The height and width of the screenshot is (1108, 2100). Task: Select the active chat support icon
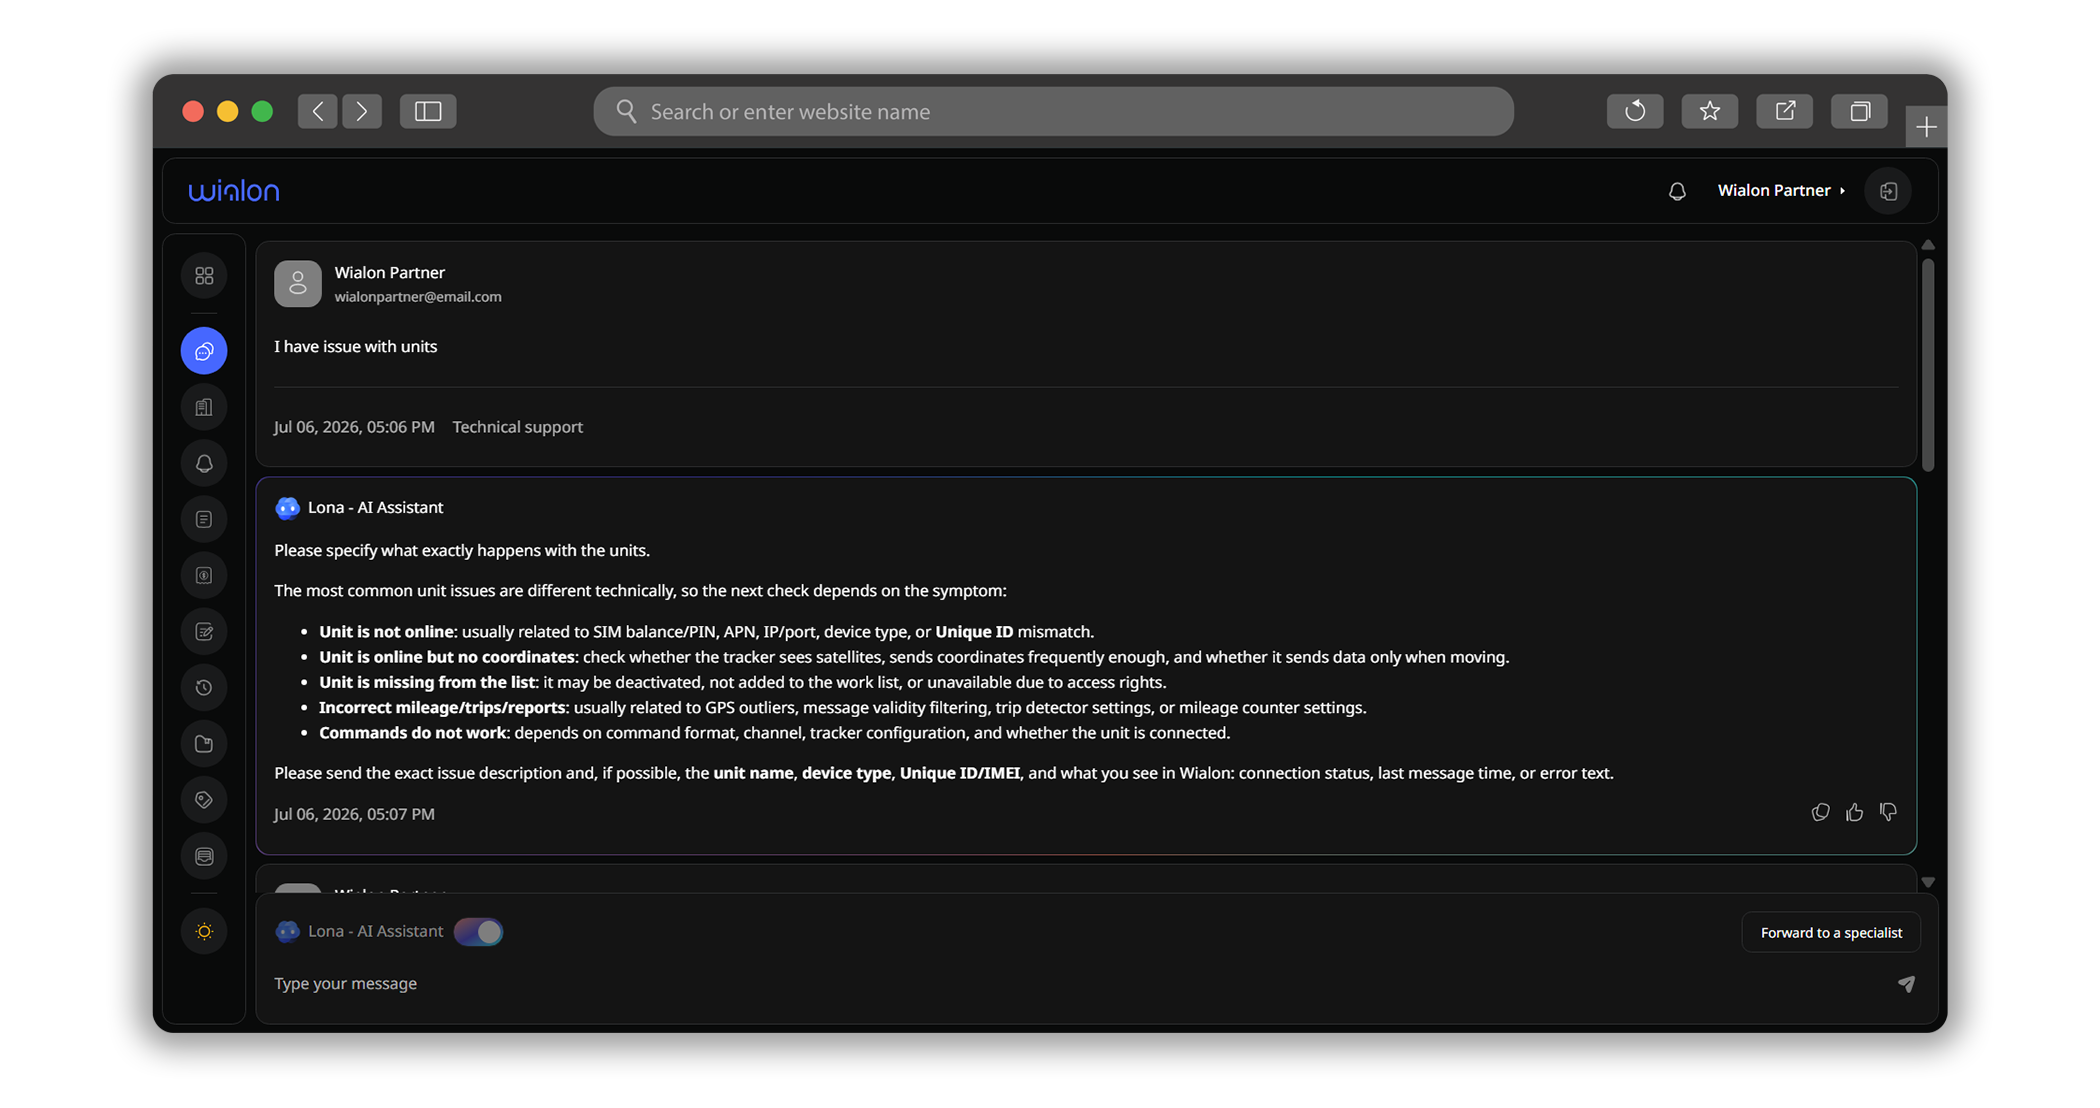click(x=204, y=351)
